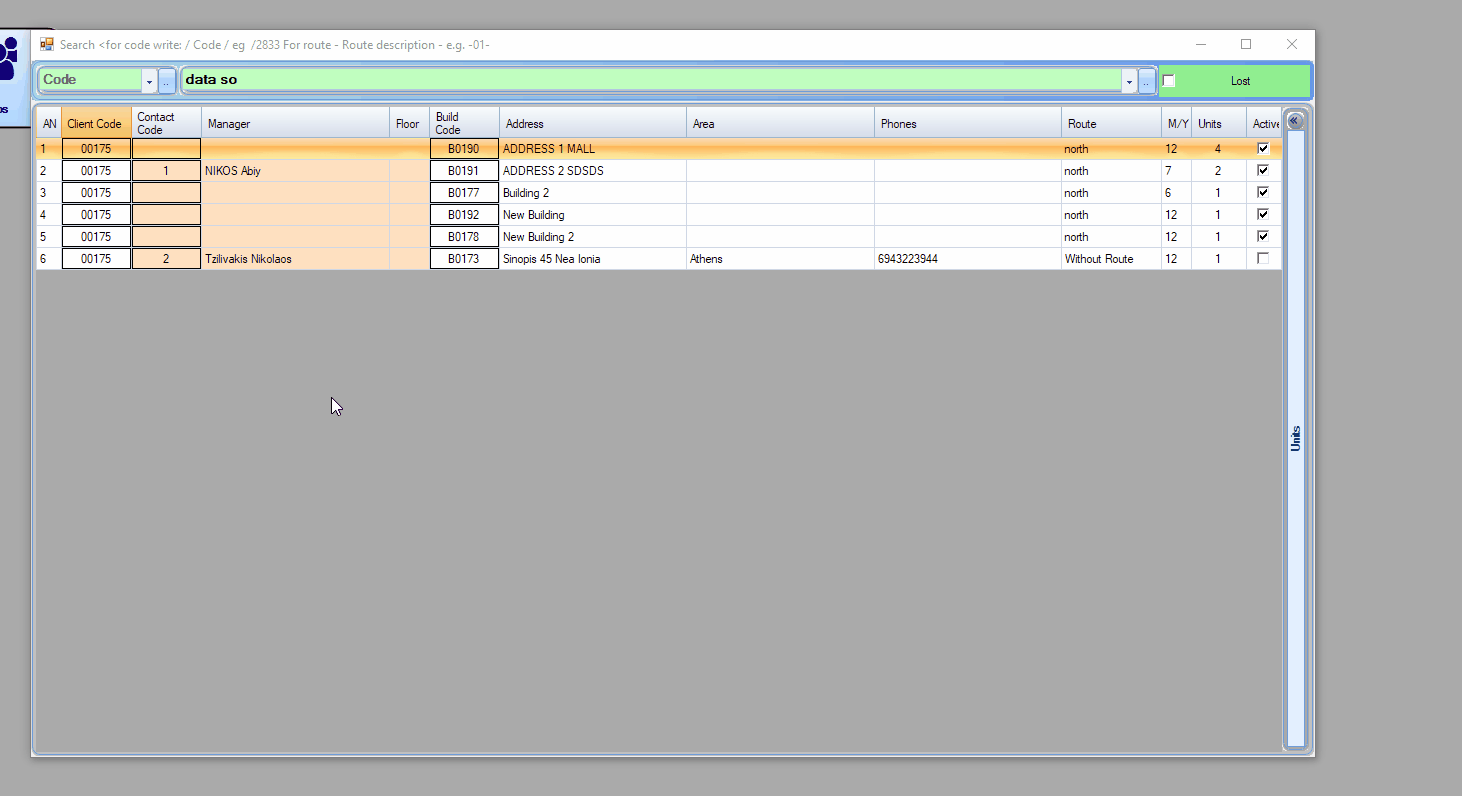
Task: Toggle the Lost checkbox
Action: (1168, 81)
